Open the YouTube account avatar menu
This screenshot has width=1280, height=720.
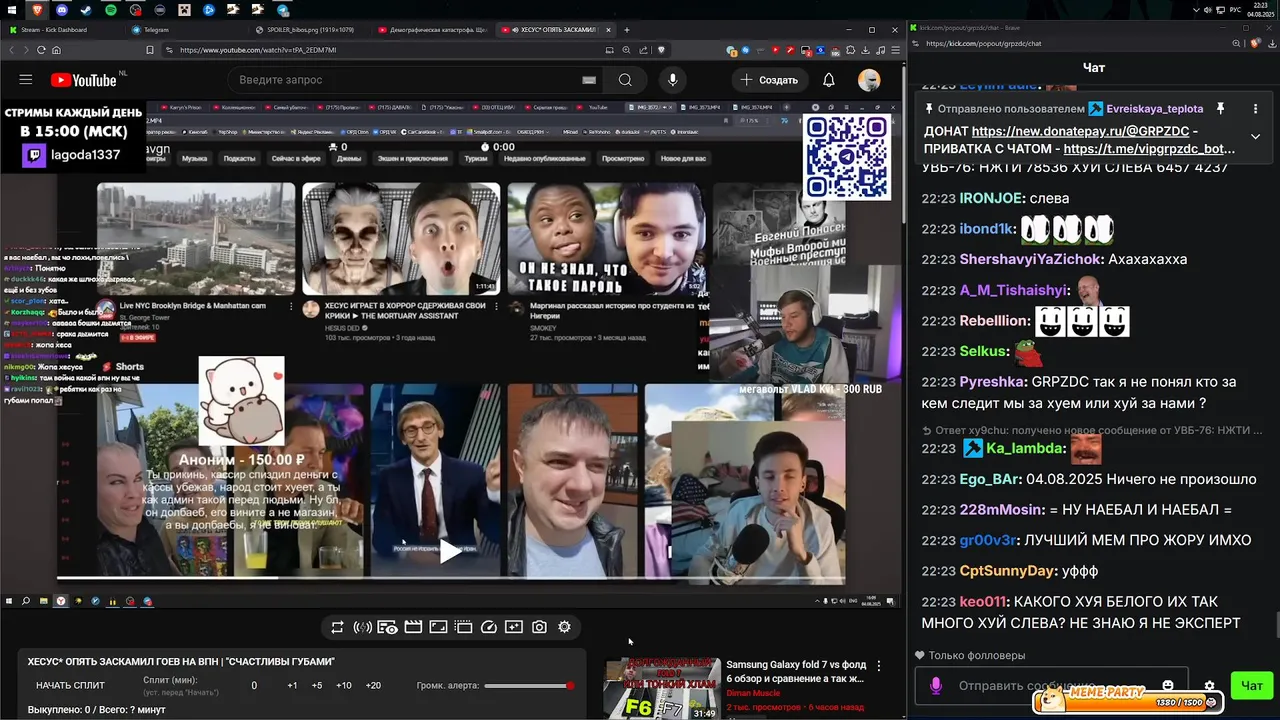(x=869, y=80)
